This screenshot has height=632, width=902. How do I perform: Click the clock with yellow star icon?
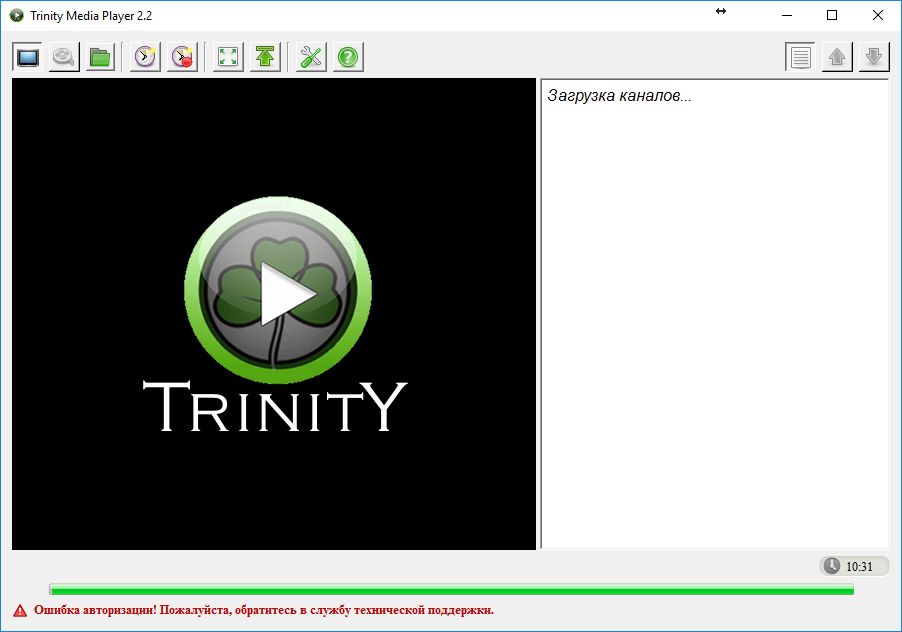146,57
